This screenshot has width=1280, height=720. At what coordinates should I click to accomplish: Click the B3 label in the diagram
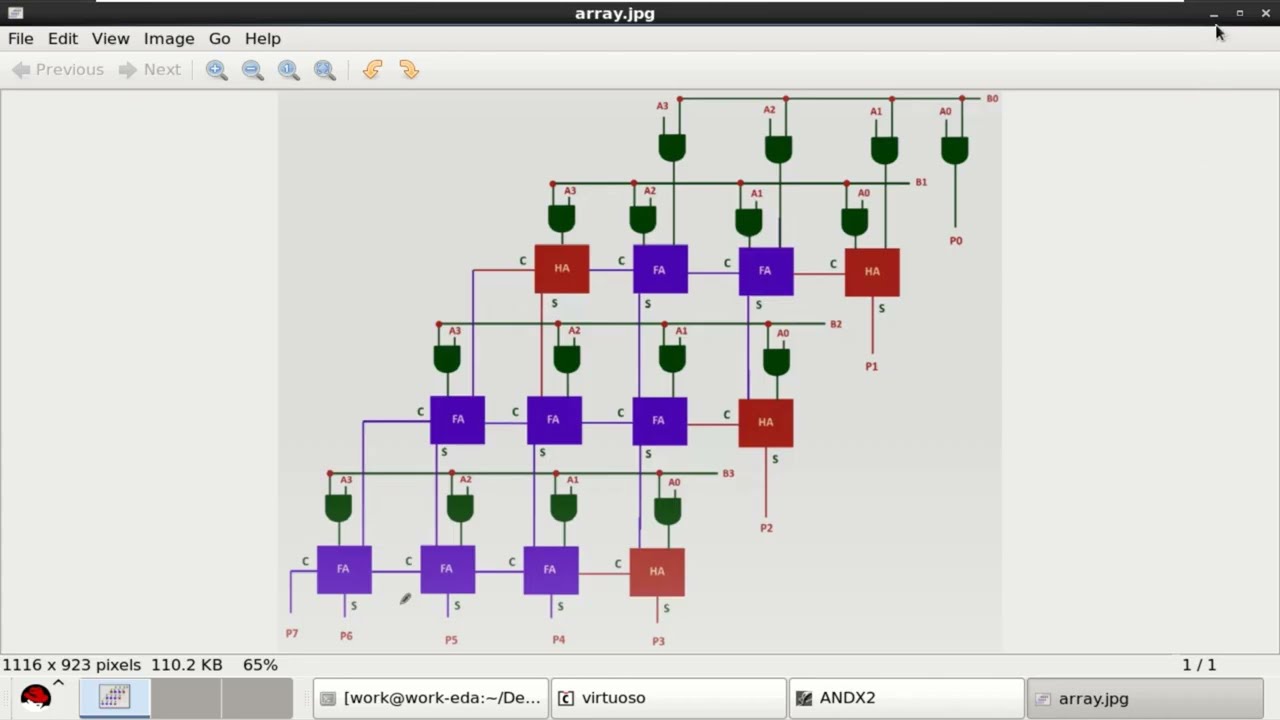728,473
